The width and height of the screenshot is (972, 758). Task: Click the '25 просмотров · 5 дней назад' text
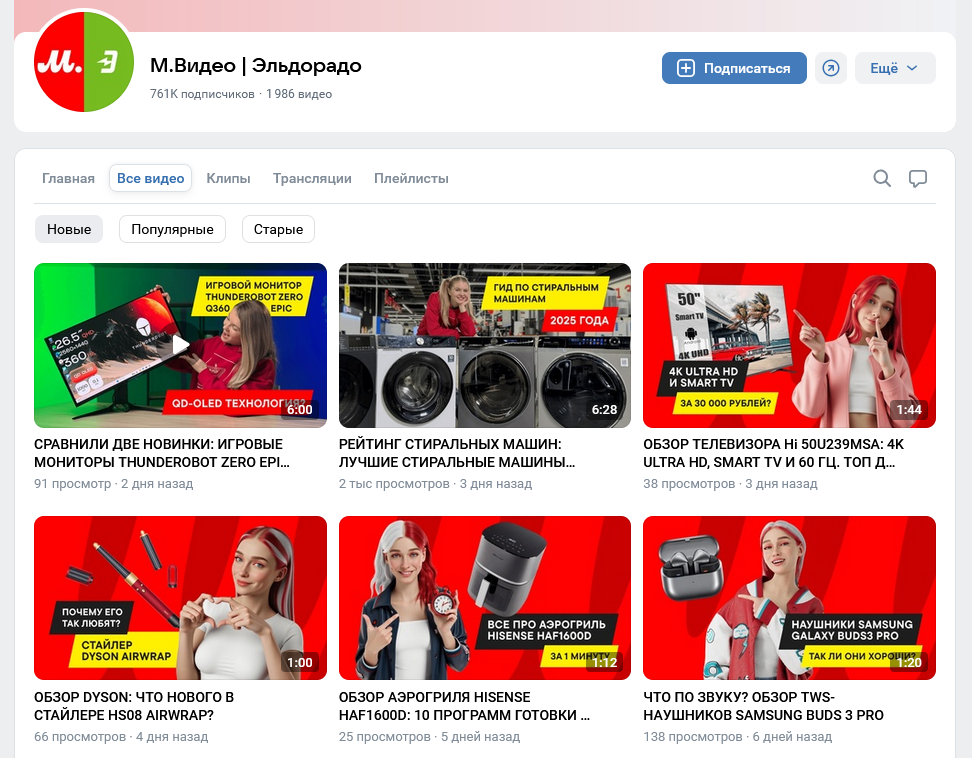(x=429, y=737)
